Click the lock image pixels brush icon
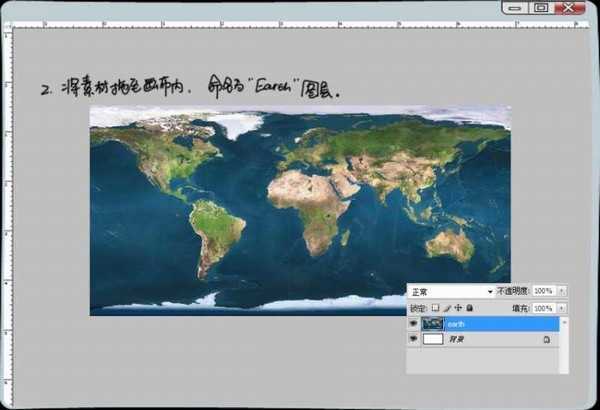Screen dimensions: 600x410 pos(447,308)
